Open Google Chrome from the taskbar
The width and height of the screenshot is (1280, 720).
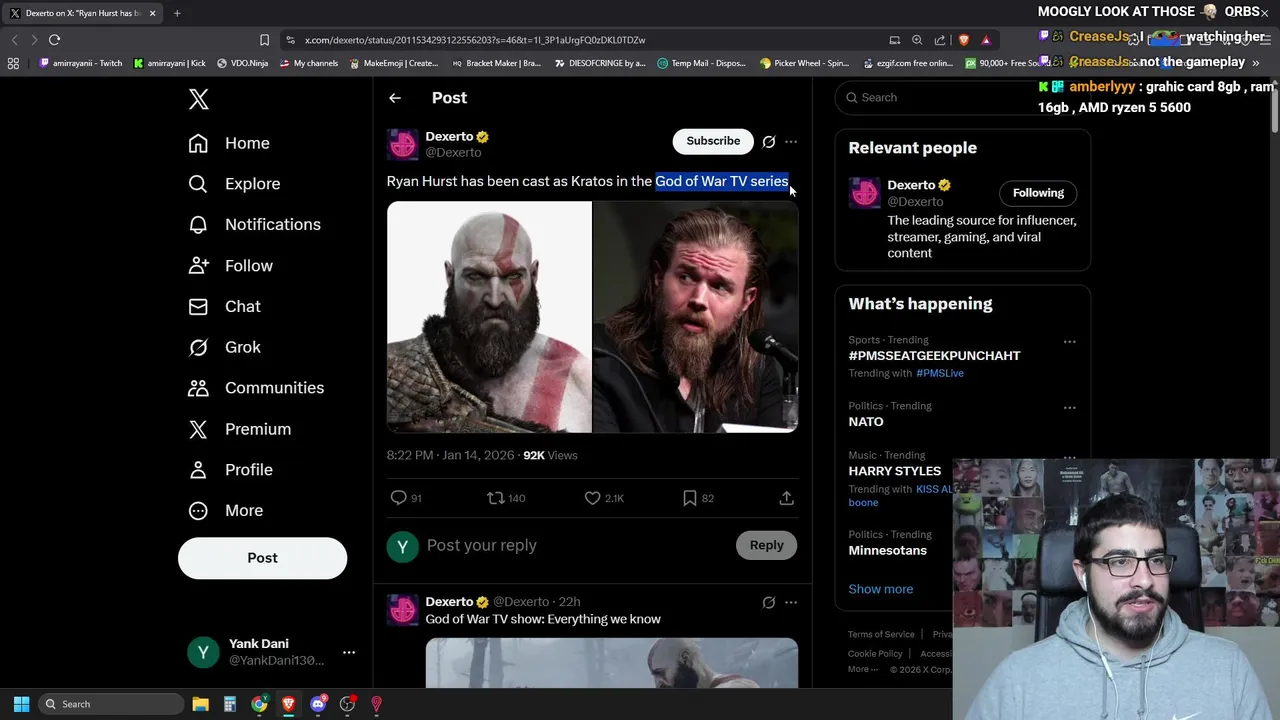click(x=259, y=704)
